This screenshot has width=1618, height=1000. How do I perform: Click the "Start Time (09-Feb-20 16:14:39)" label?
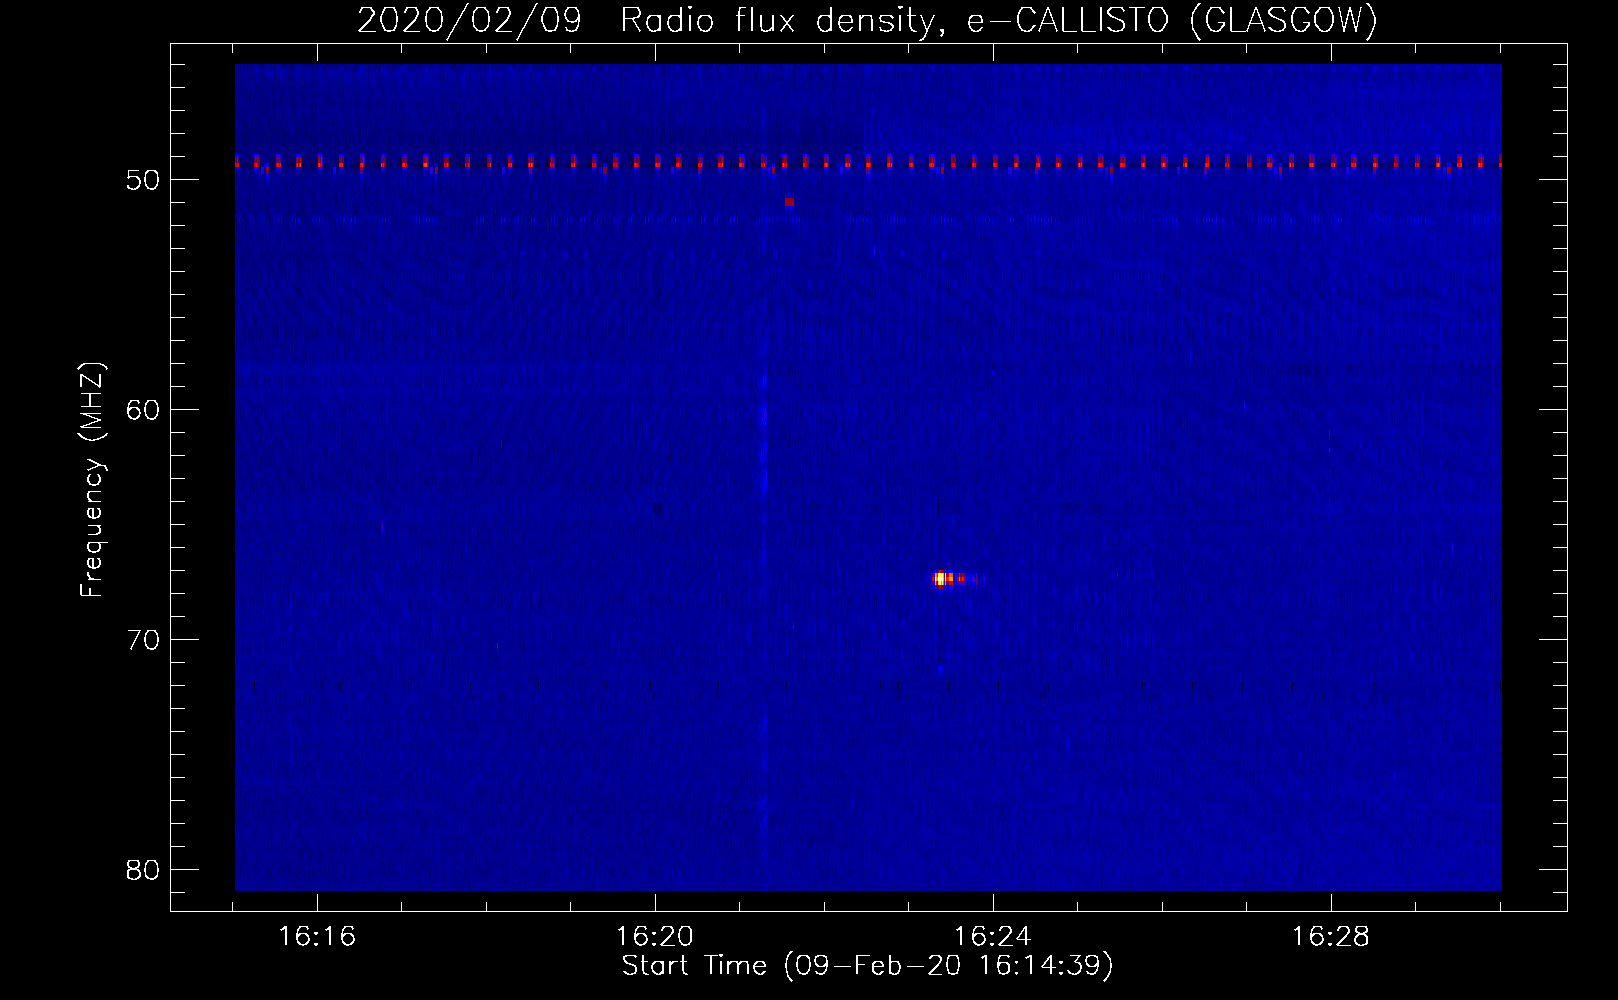(x=867, y=966)
